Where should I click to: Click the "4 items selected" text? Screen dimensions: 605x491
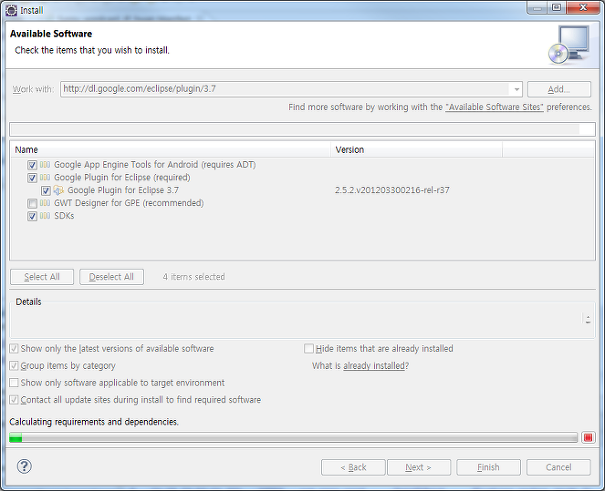[x=194, y=277]
